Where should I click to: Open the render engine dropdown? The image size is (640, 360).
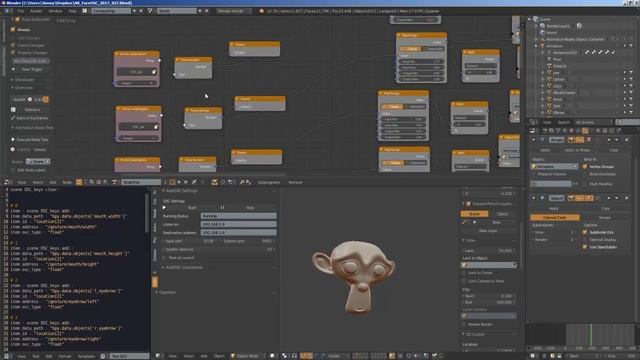tap(233, 11)
